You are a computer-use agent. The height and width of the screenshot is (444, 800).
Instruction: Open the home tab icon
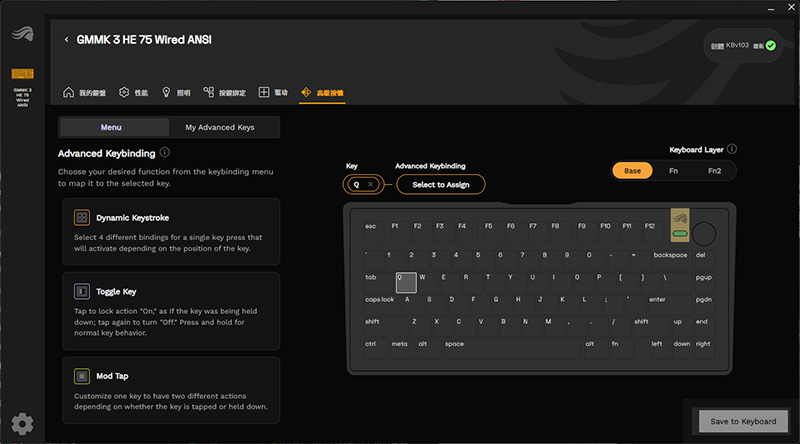[68, 92]
